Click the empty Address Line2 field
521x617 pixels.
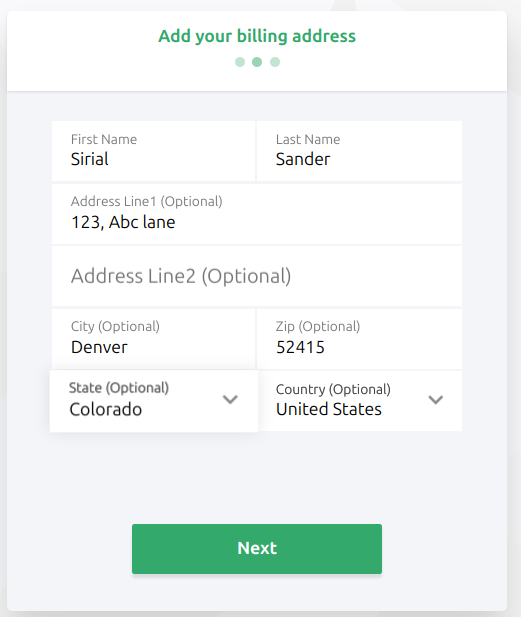click(257, 276)
